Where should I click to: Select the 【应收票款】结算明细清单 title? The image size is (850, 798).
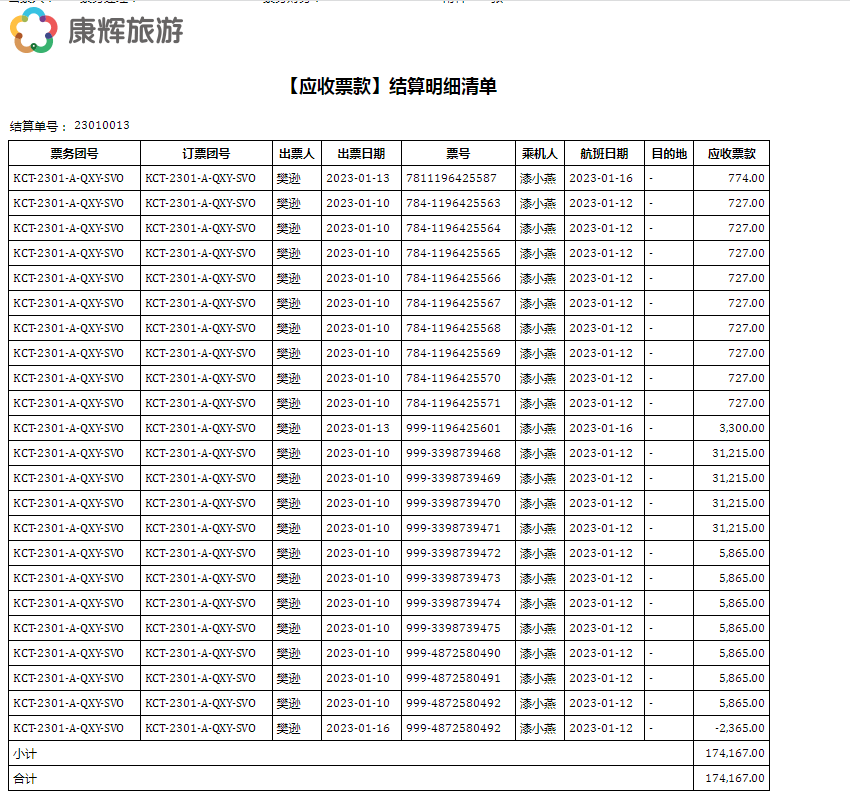(390, 87)
